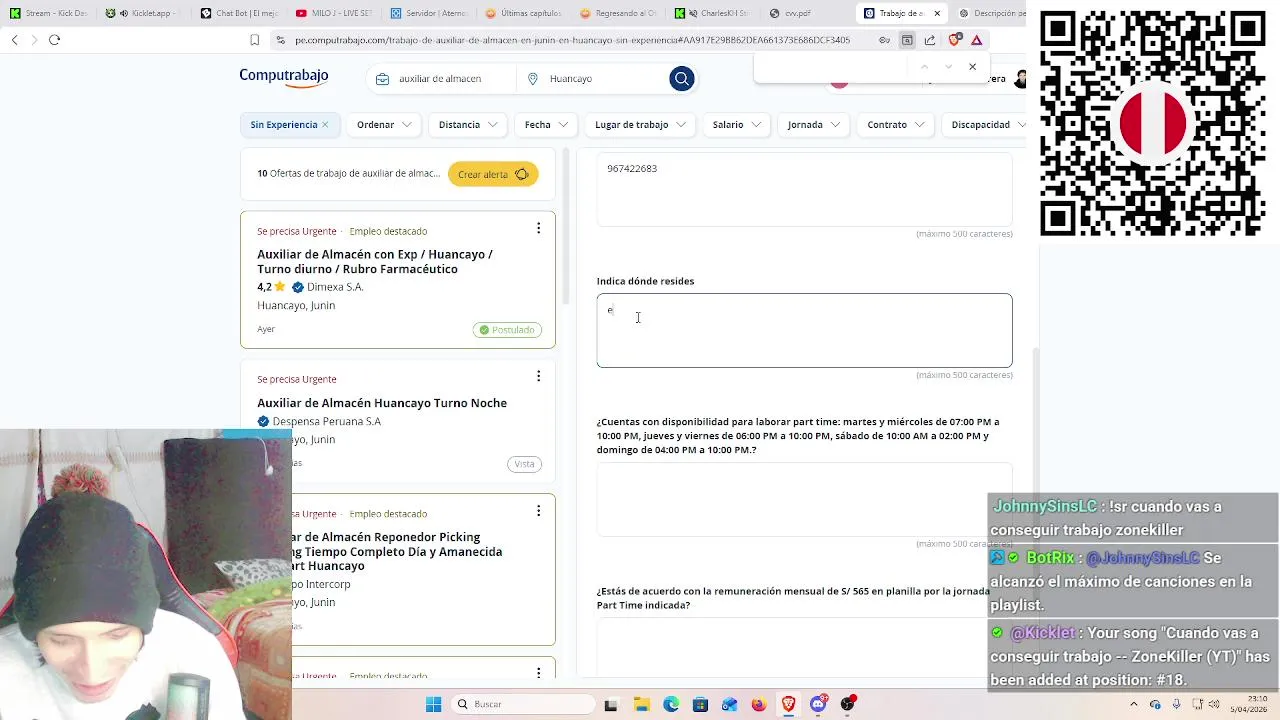This screenshot has width=1280, height=720.
Task: Open three-dot menu on Dimexa S.A. job card
Action: (538, 228)
